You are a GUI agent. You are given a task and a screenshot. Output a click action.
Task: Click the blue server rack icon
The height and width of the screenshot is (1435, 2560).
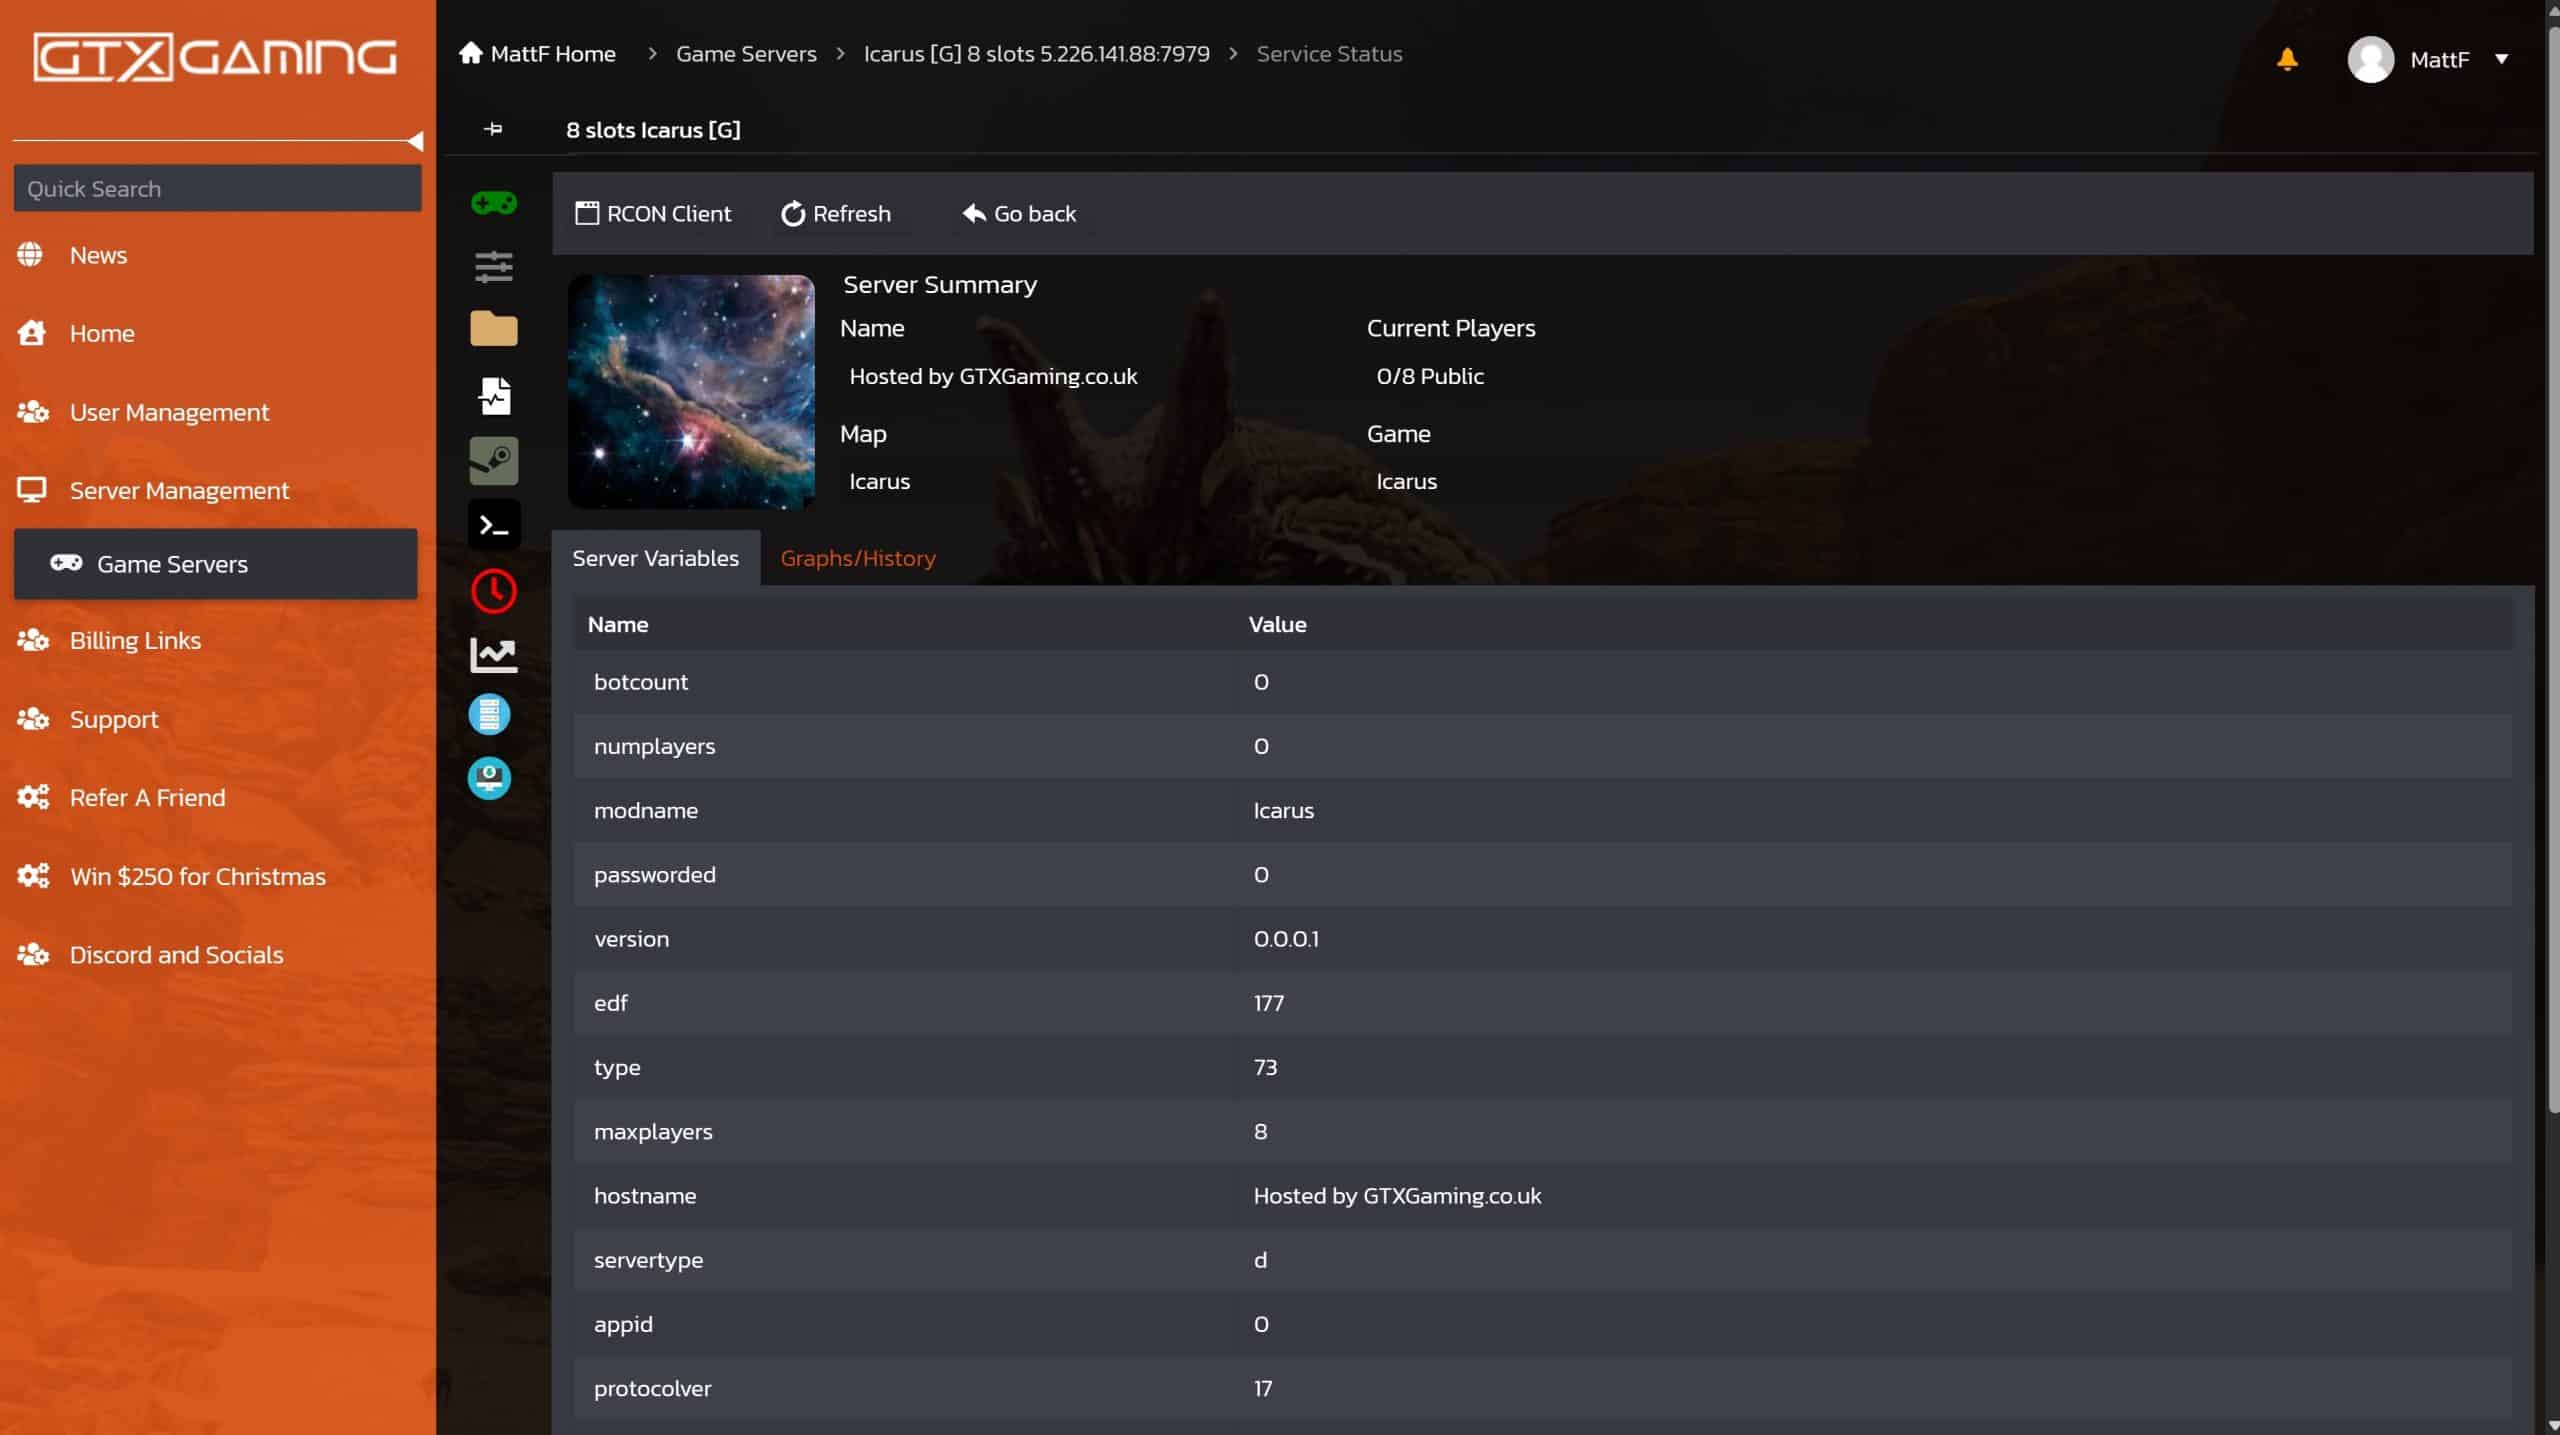tap(489, 715)
